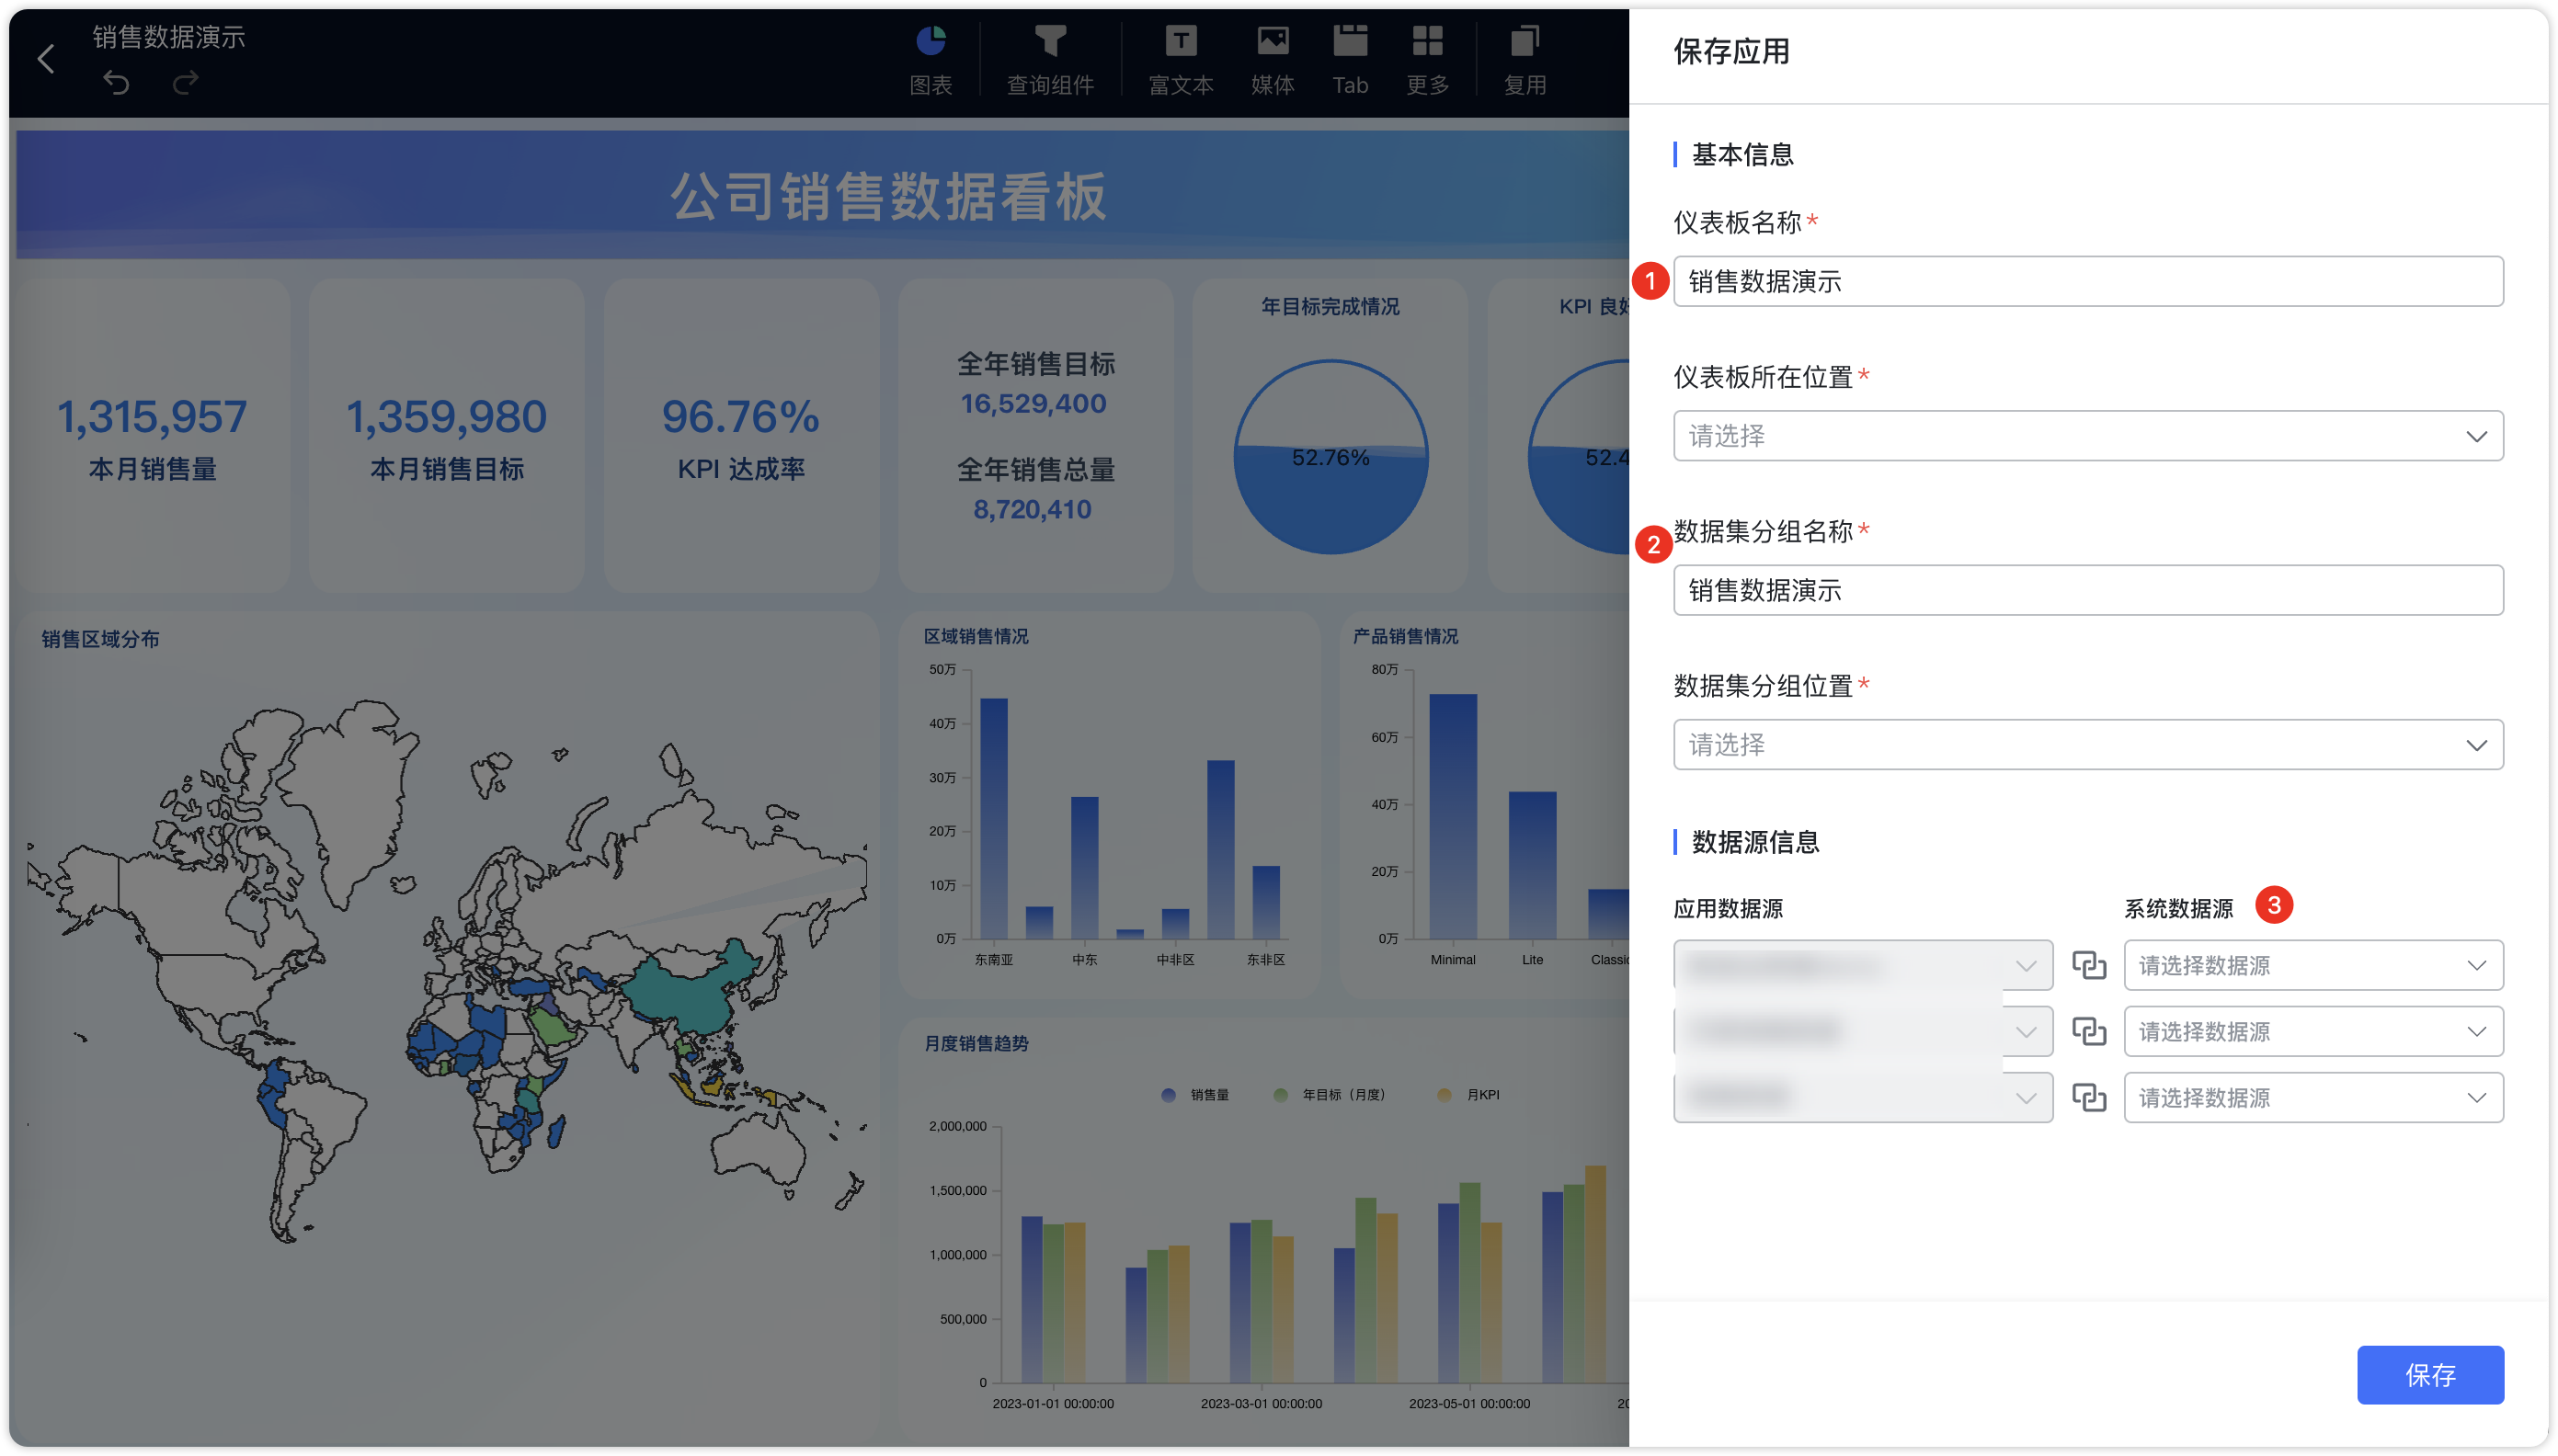
Task: Insert a 富文本 rich text component
Action: pos(1180,60)
